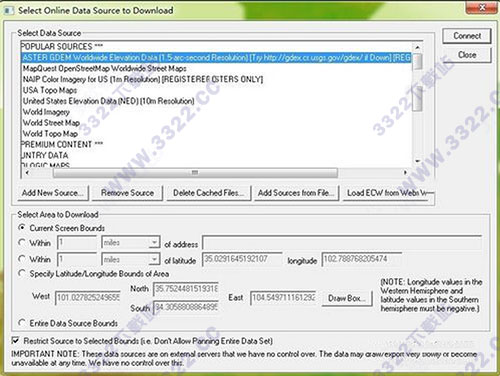Click distance field in latitude row
This screenshot has height=376, width=500.
pos(77,259)
